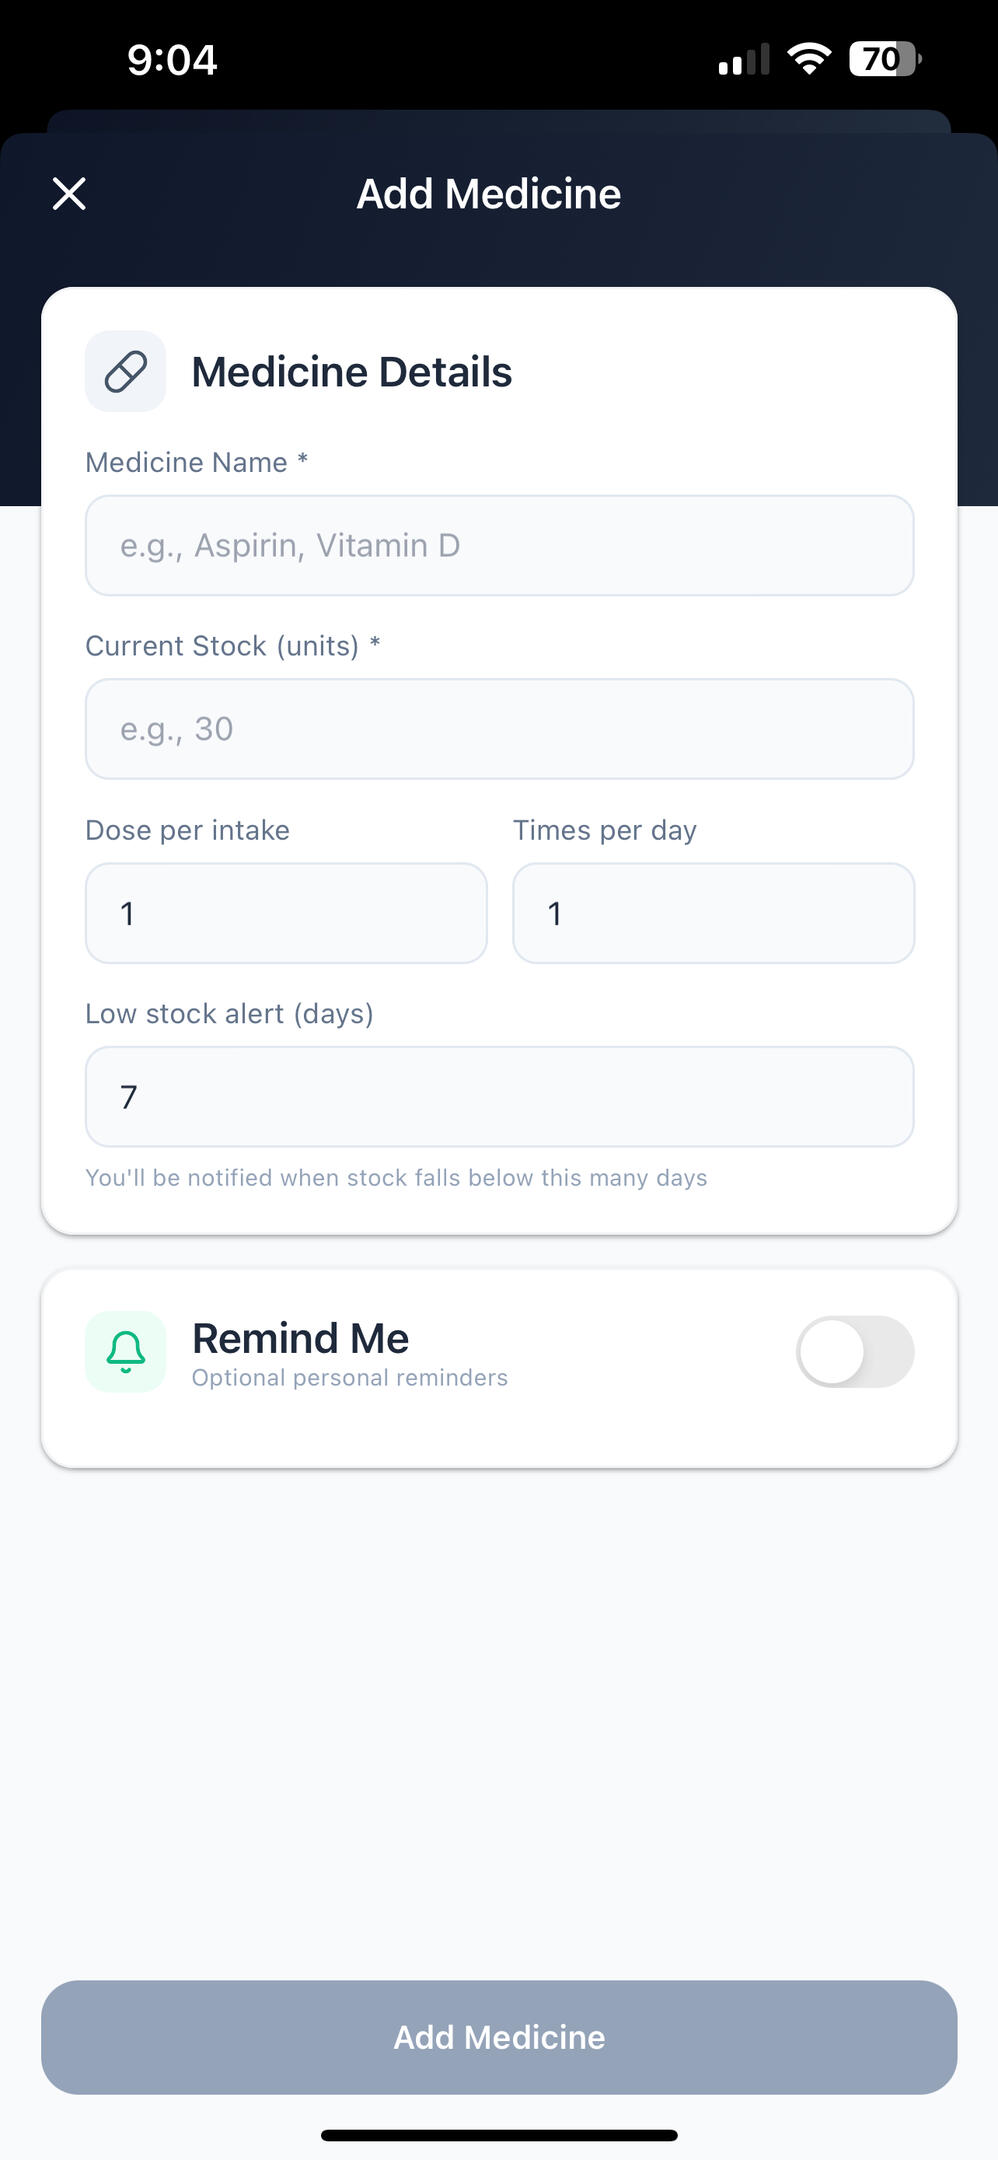Focus the Medicine Name text field
The height and width of the screenshot is (2160, 998).
pos(499,546)
